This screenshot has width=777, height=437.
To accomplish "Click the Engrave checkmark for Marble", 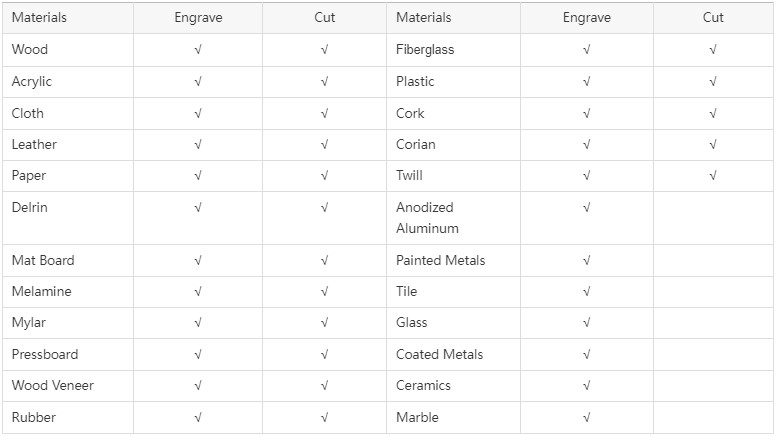I will [586, 418].
